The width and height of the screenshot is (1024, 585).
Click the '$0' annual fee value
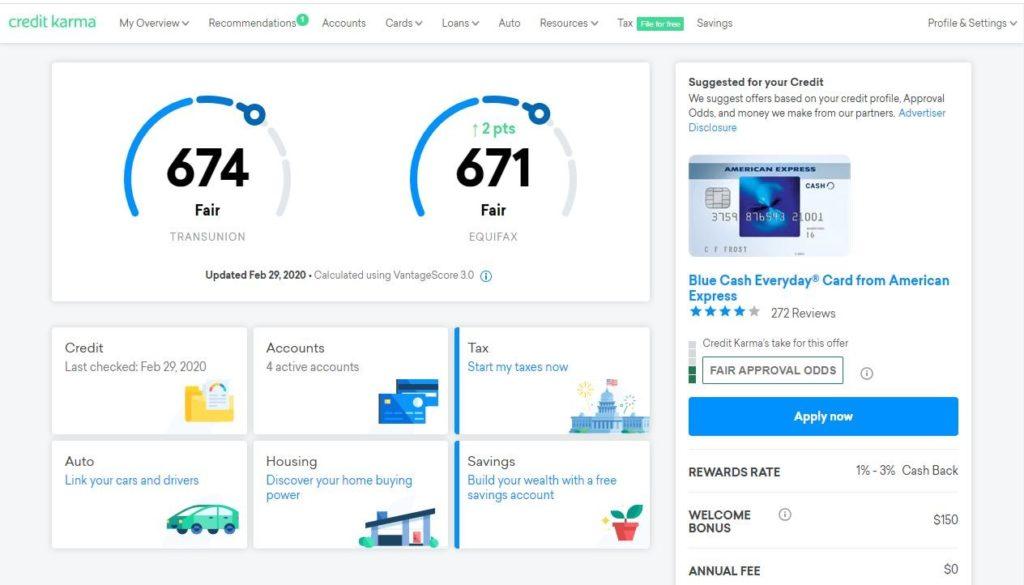pos(951,569)
